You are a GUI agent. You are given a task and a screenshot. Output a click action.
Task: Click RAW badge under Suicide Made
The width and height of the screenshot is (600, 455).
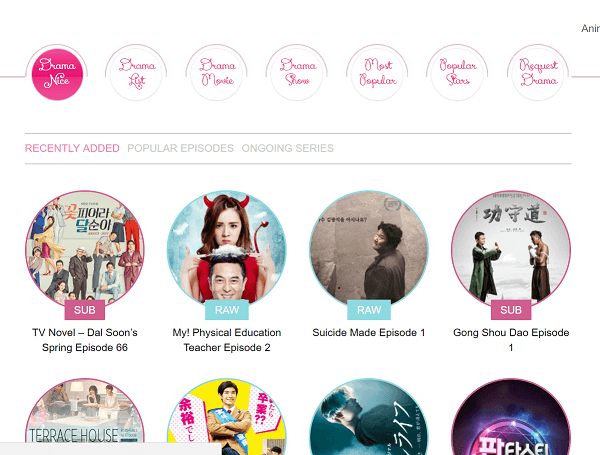tap(369, 310)
